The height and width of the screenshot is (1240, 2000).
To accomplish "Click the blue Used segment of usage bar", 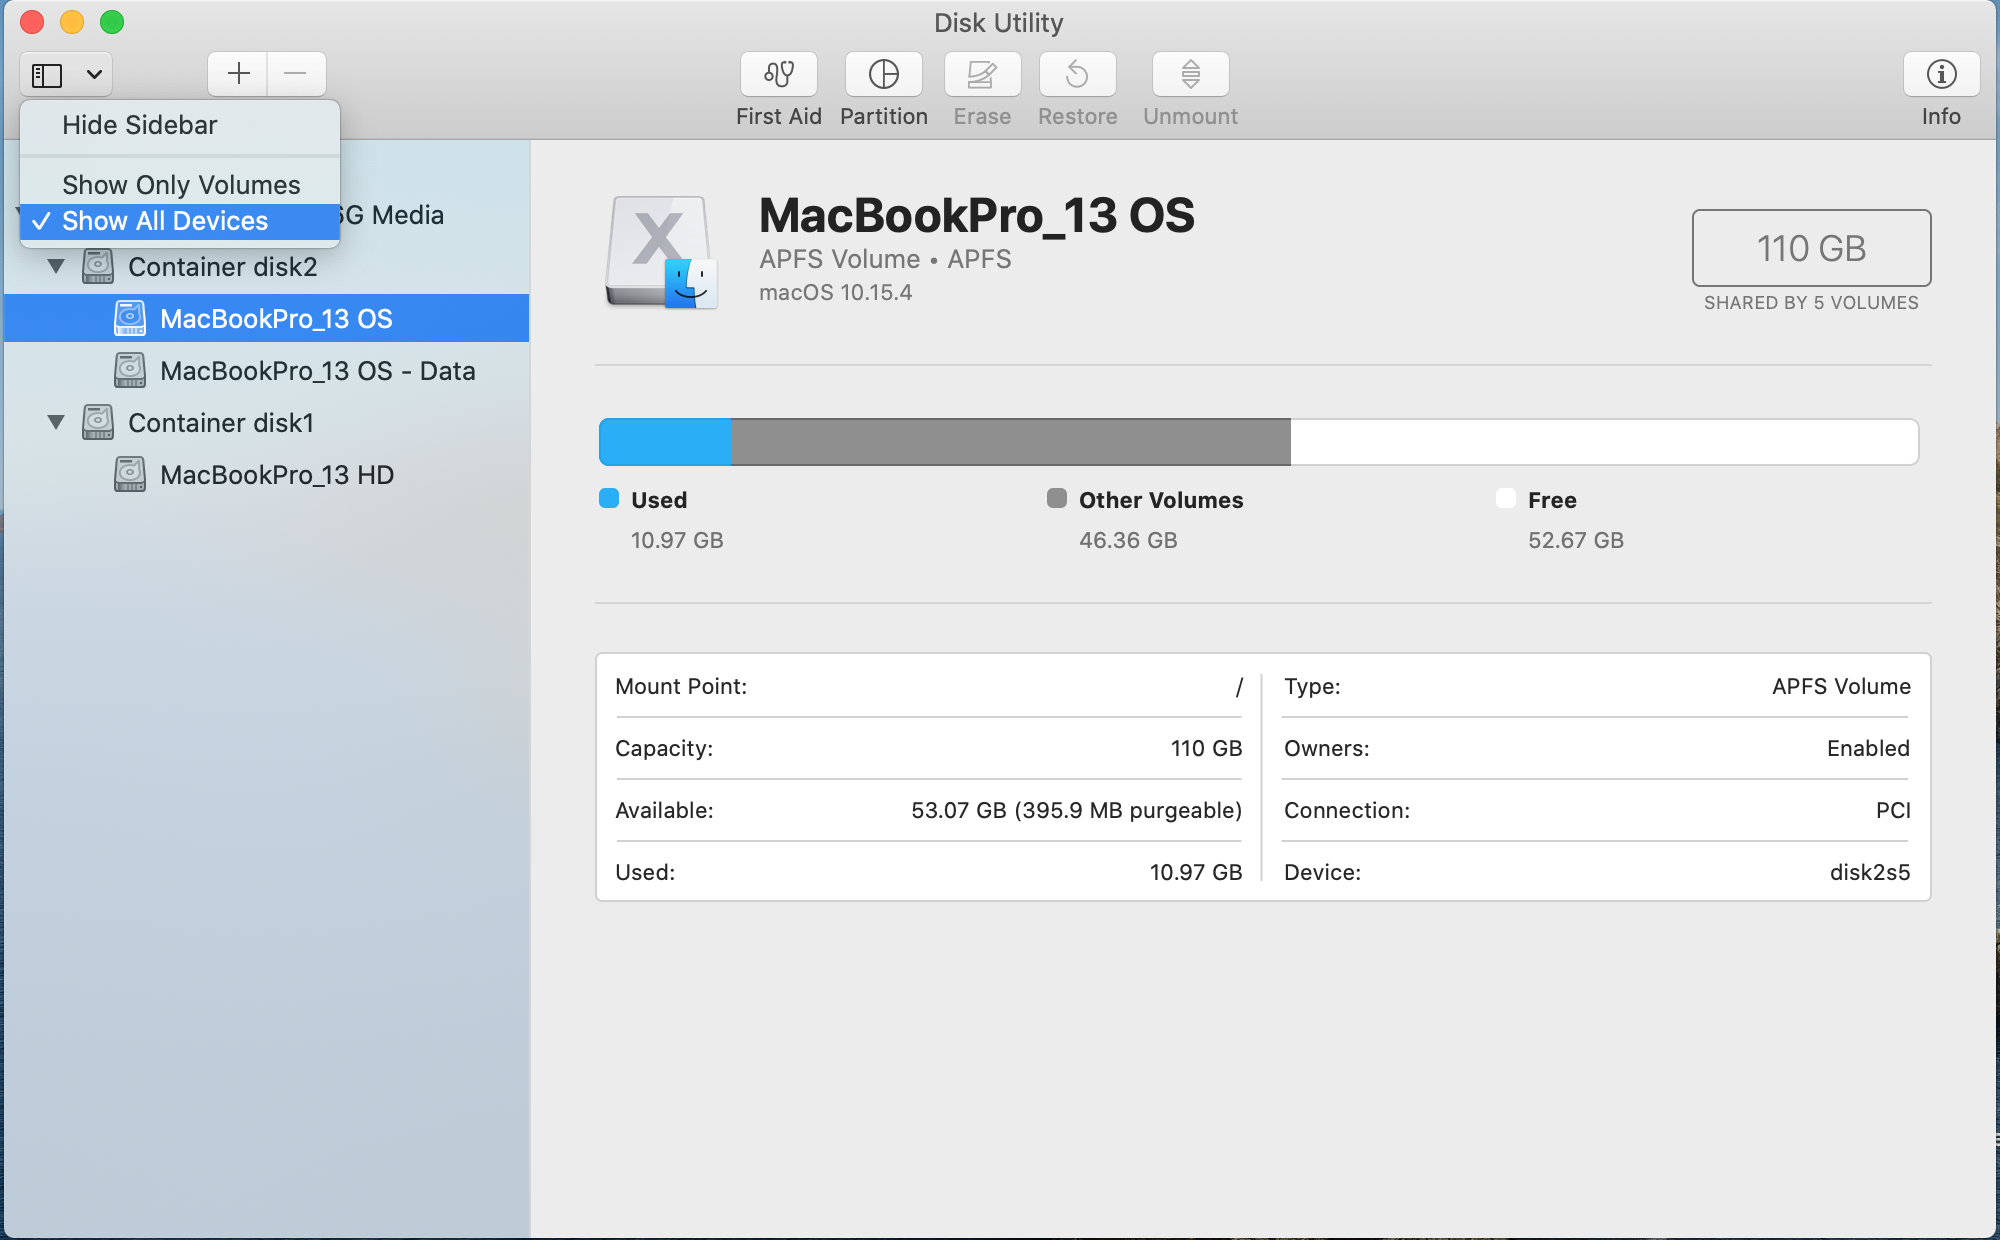I will pyautogui.click(x=665, y=442).
